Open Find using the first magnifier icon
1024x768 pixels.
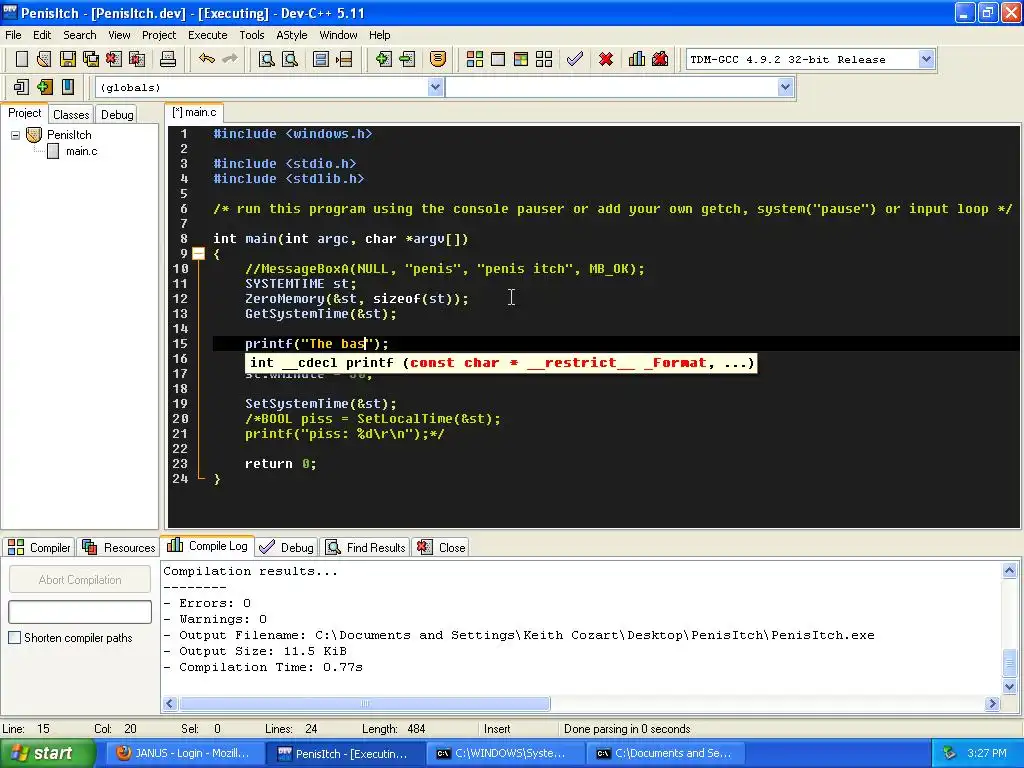click(266, 59)
